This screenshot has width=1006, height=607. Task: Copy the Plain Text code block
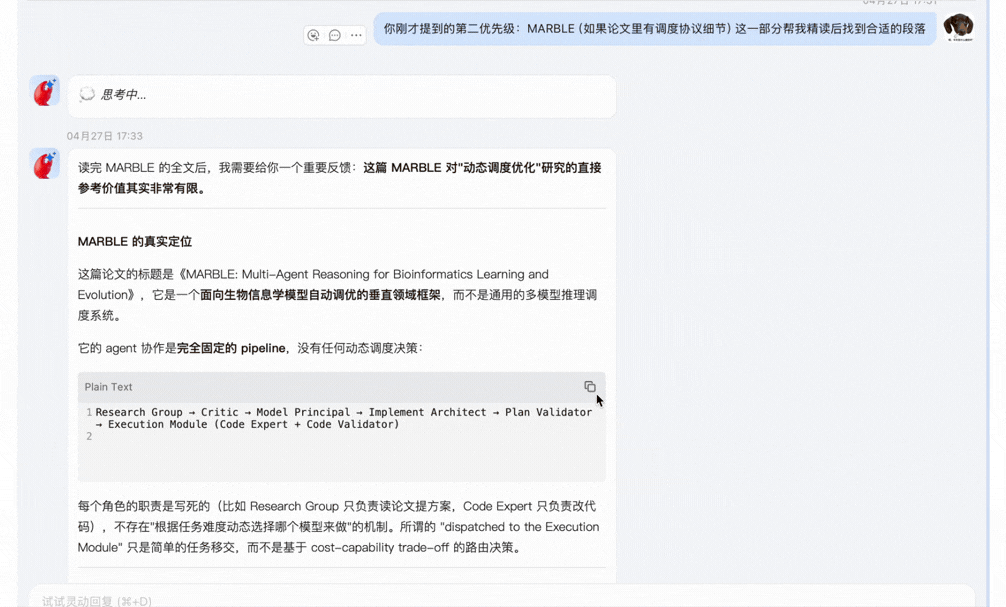(x=590, y=386)
